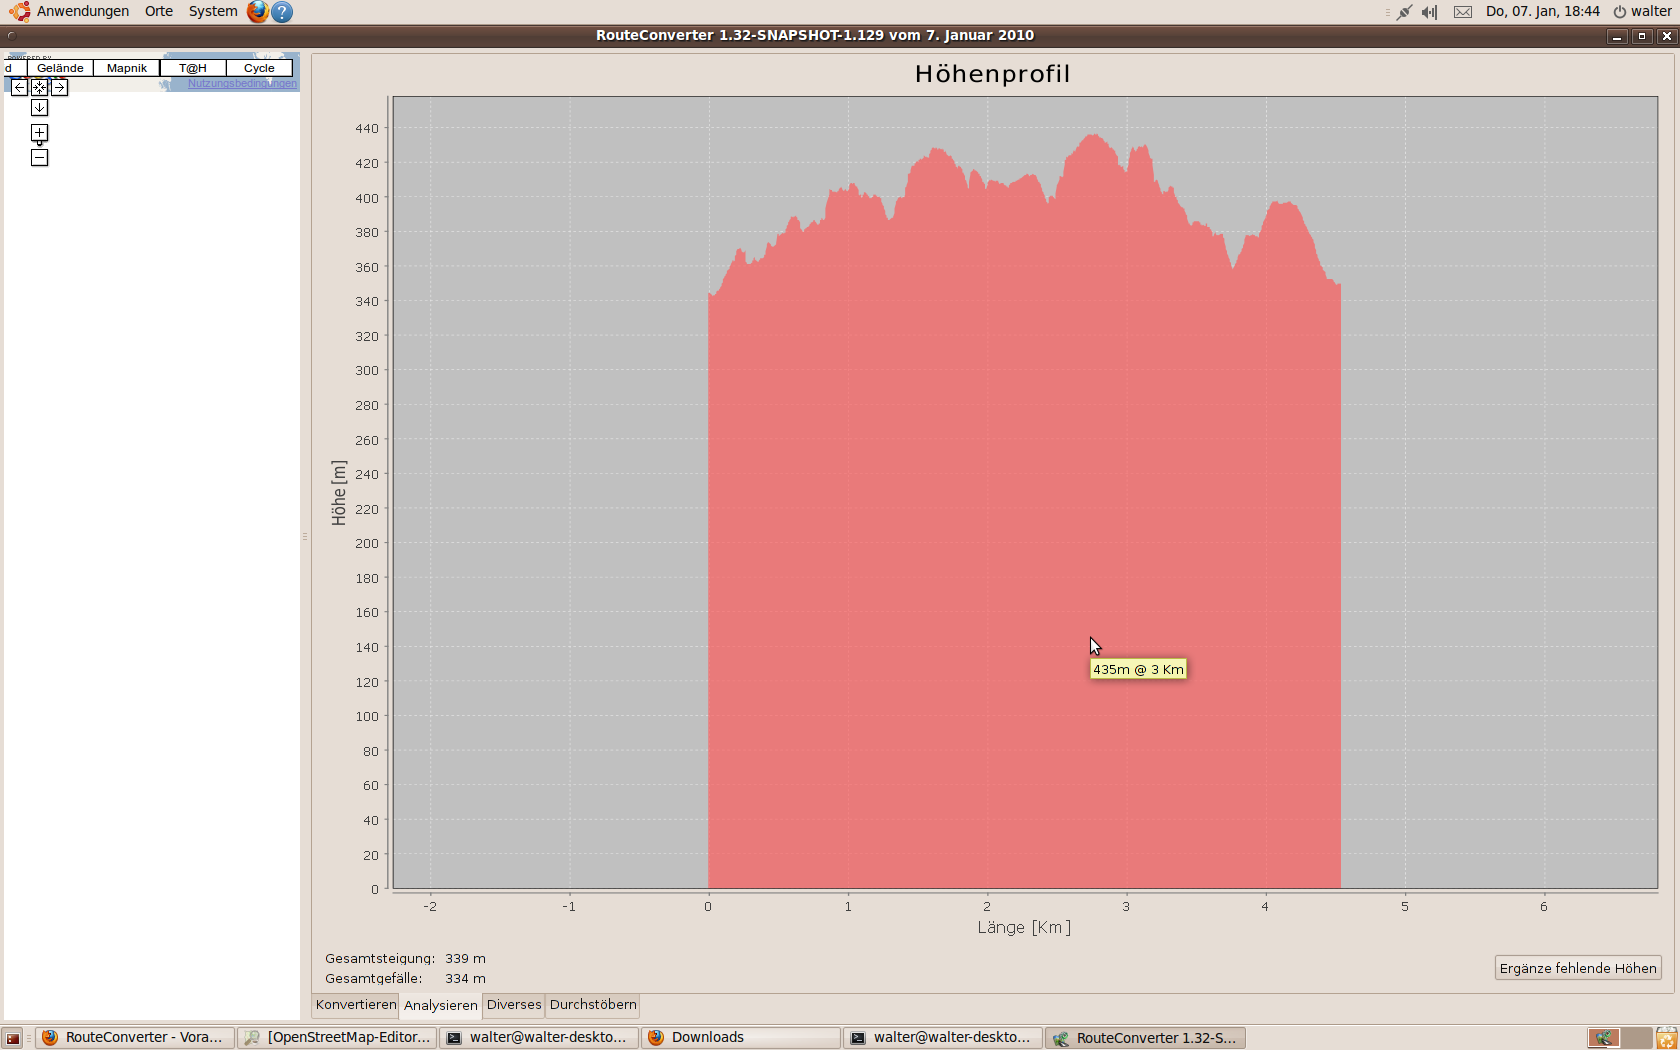Switch to the Konvertieren tab

[x=356, y=1005]
